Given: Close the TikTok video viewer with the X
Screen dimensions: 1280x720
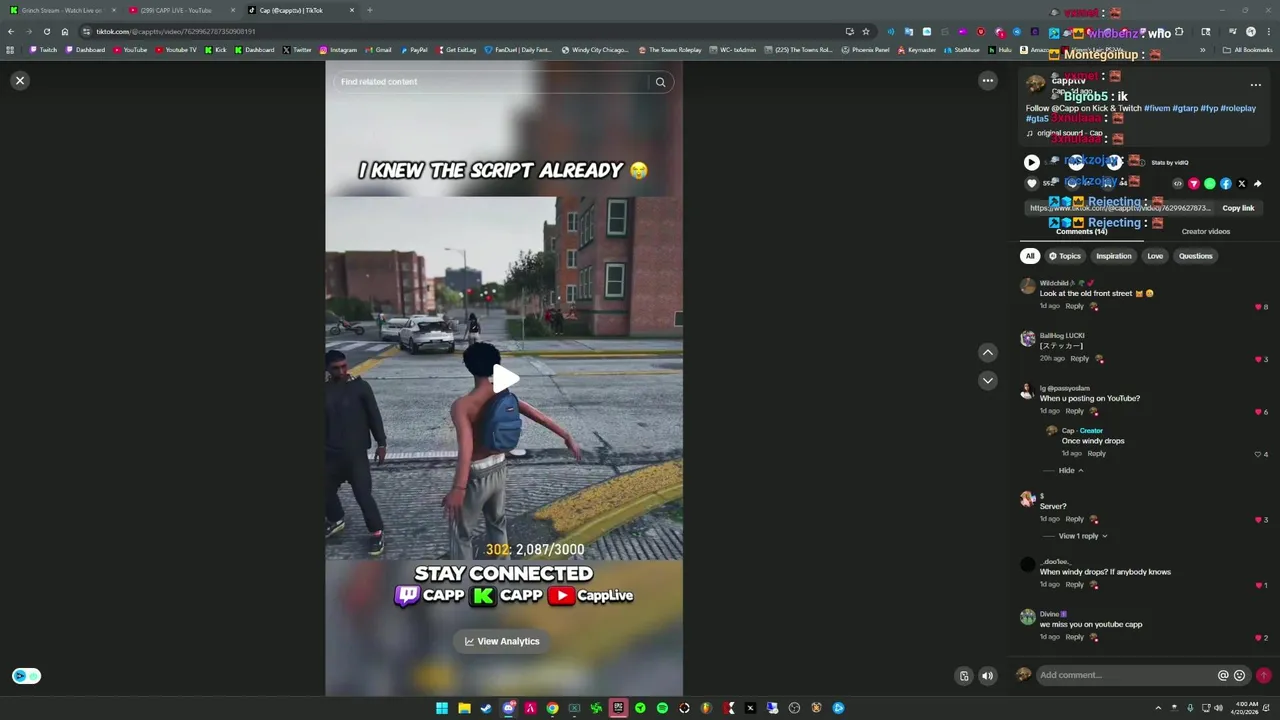Looking at the screenshot, I should (20, 81).
